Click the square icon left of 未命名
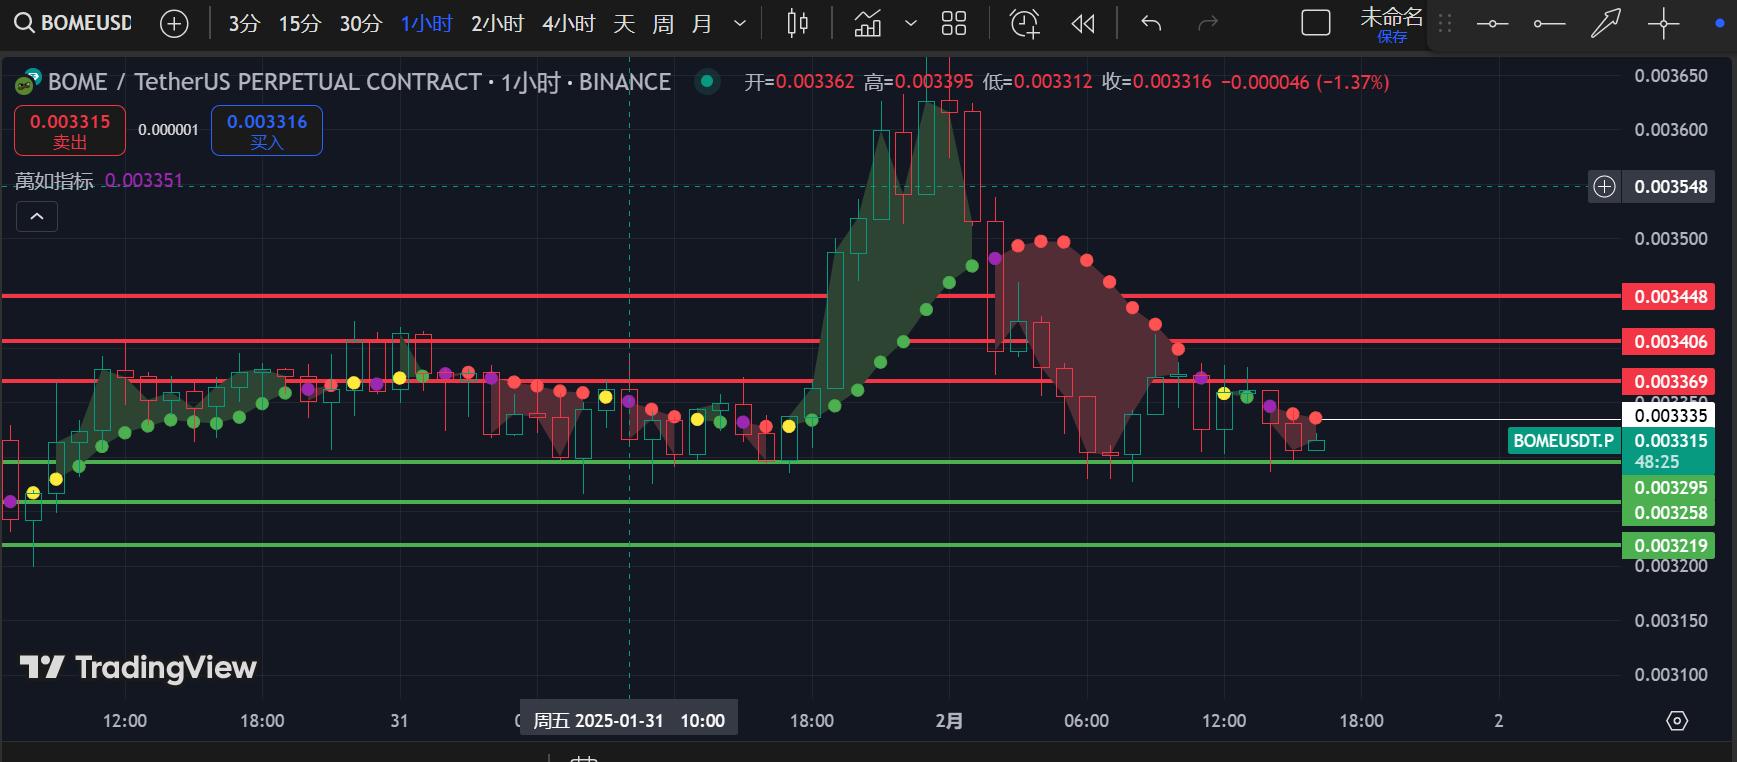Image resolution: width=1737 pixels, height=762 pixels. 1316,23
